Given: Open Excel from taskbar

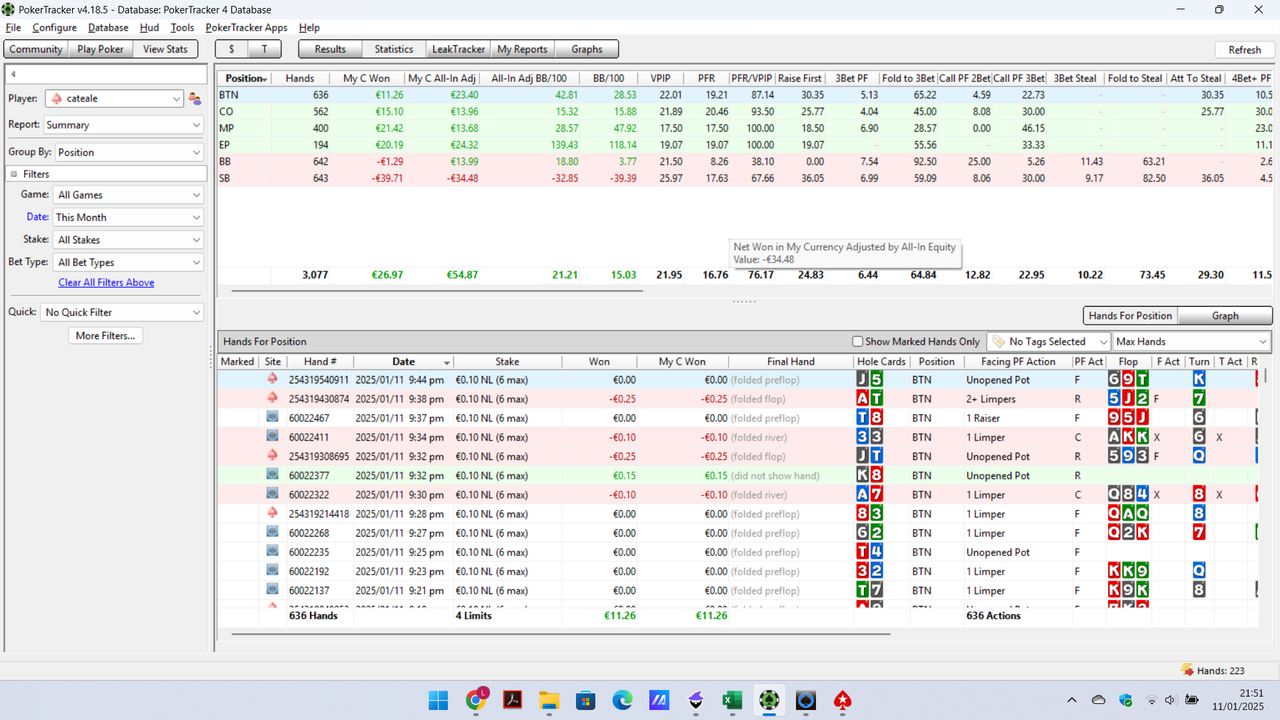Looking at the screenshot, I should (732, 701).
